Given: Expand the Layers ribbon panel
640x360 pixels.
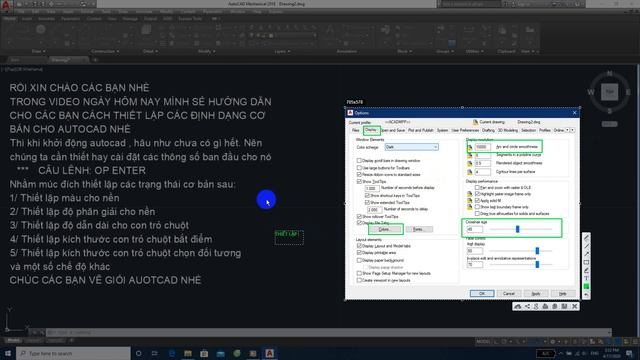Looking at the screenshot, I should tap(282, 51).
